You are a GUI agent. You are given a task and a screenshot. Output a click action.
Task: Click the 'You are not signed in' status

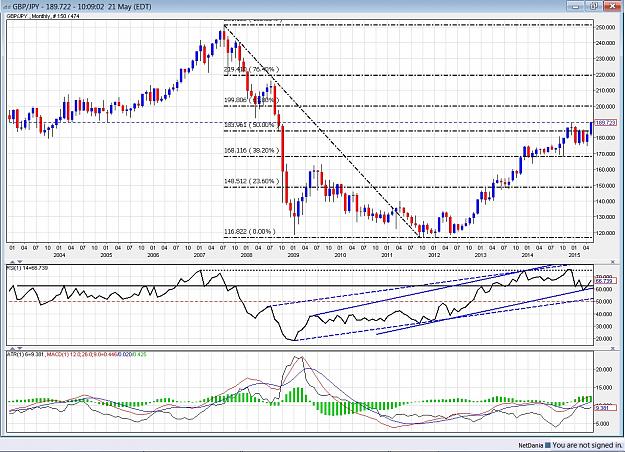pos(587,445)
